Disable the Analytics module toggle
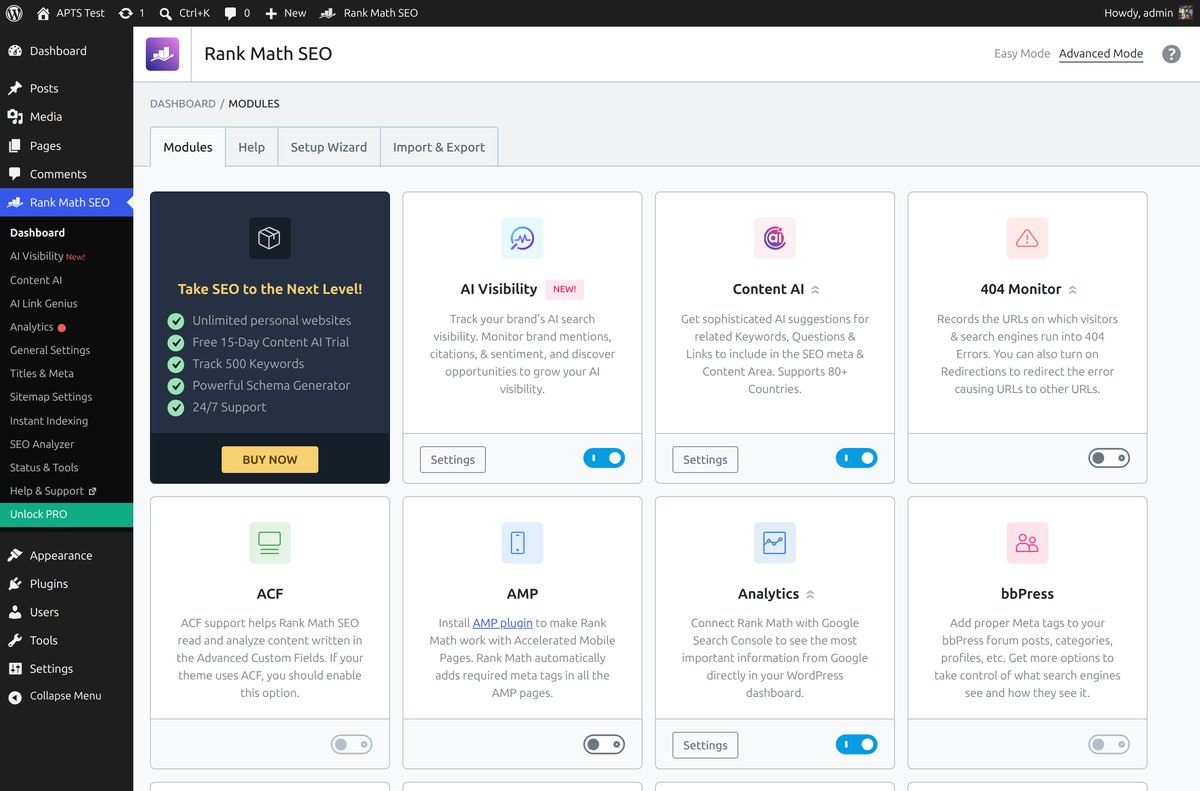Image resolution: width=1200 pixels, height=791 pixels. point(856,745)
